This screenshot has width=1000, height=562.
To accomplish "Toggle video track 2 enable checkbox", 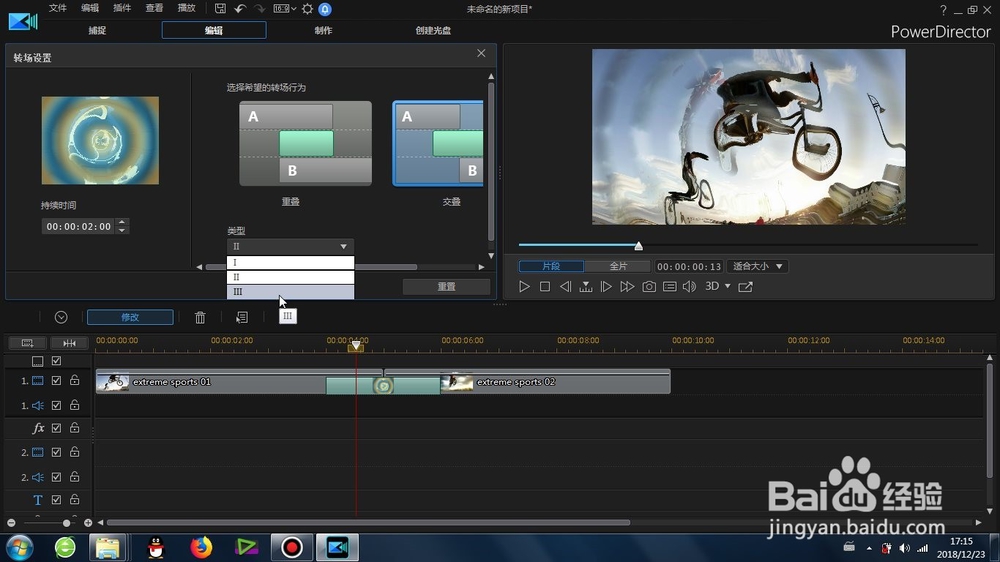I will pos(56,452).
